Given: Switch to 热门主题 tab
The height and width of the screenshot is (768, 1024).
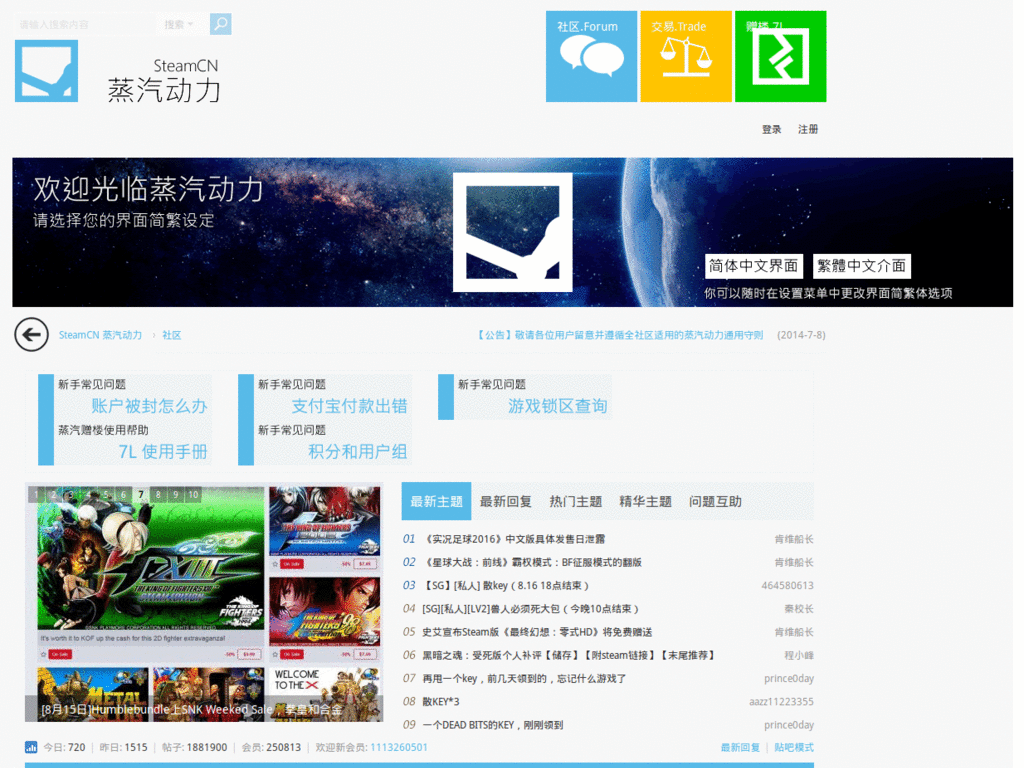Looking at the screenshot, I should [575, 502].
